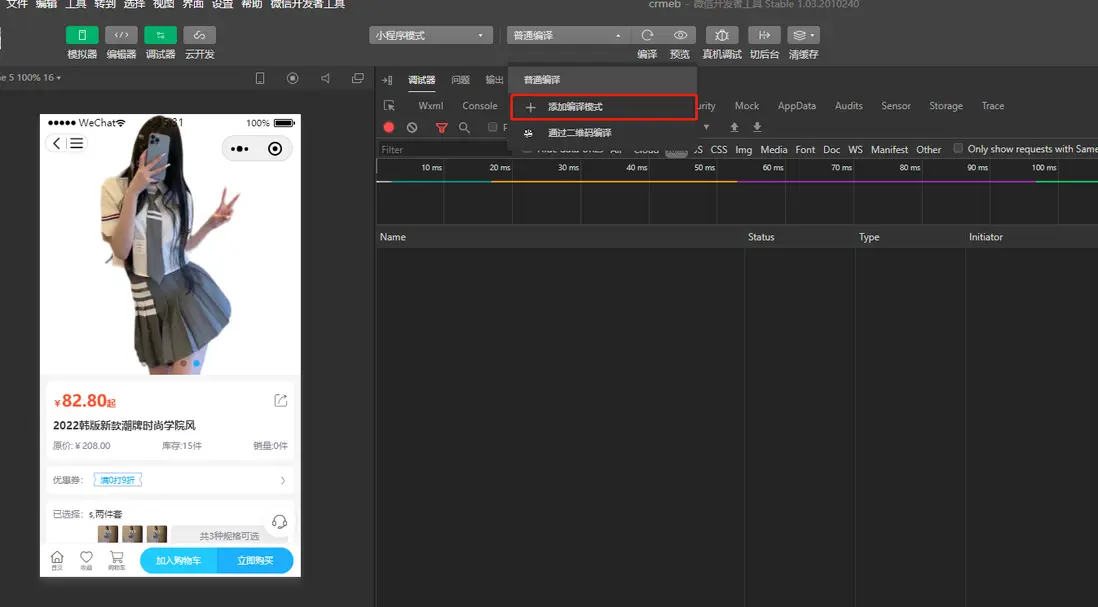Open the 小程序模式 mode dropdown
The height and width of the screenshot is (607, 1098).
coord(431,35)
